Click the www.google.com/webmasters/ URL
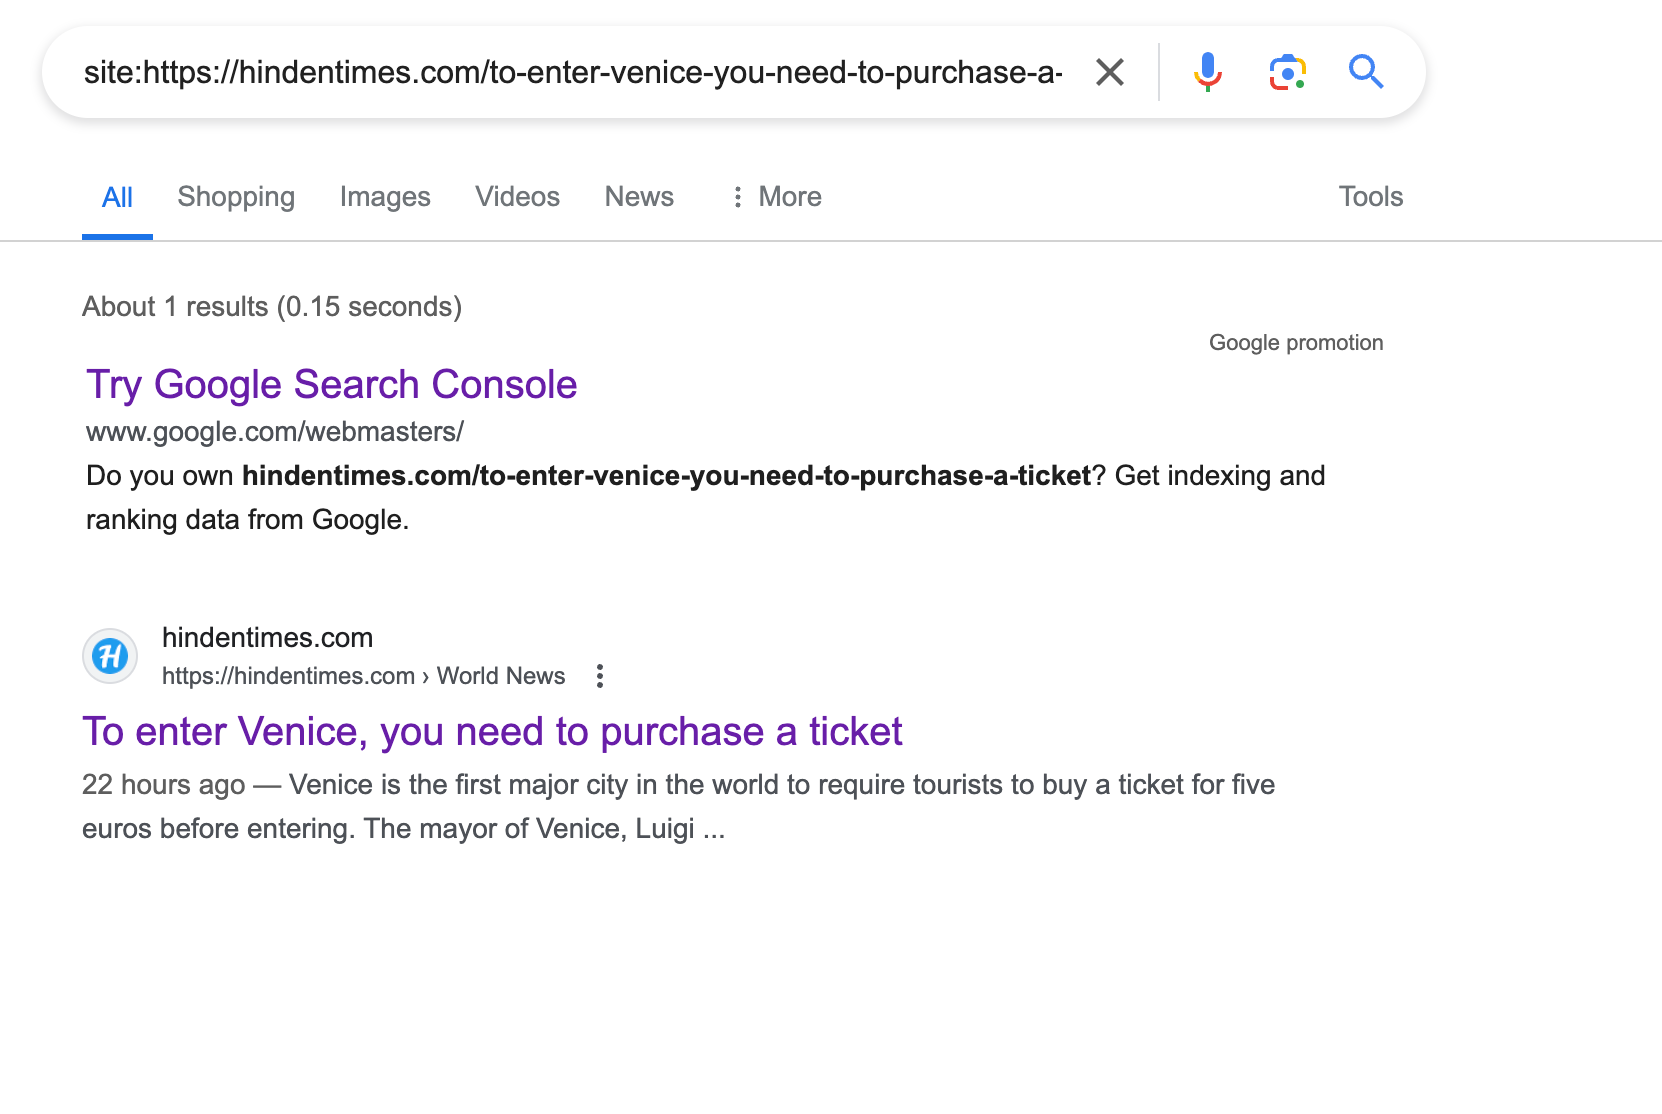 point(275,432)
